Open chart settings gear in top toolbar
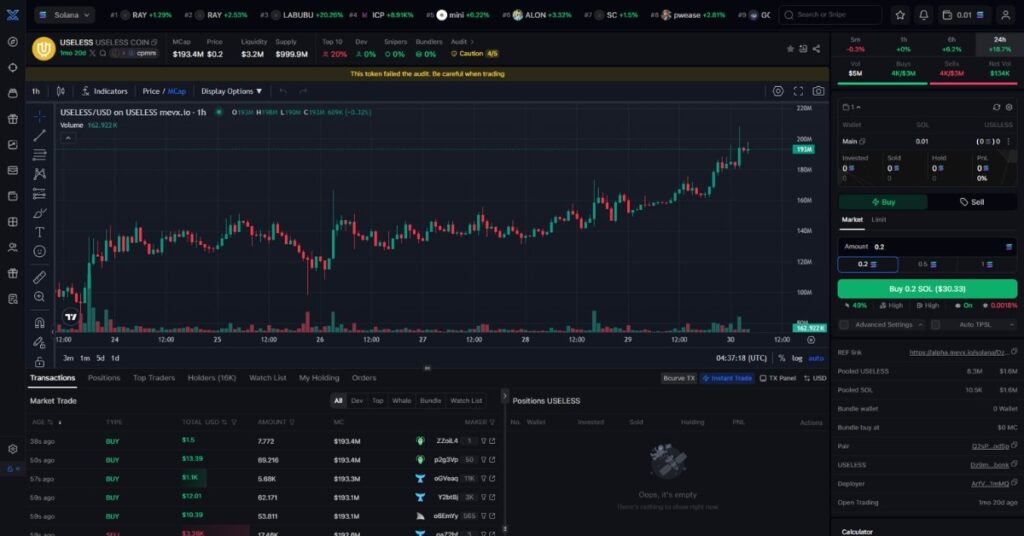 coord(778,91)
